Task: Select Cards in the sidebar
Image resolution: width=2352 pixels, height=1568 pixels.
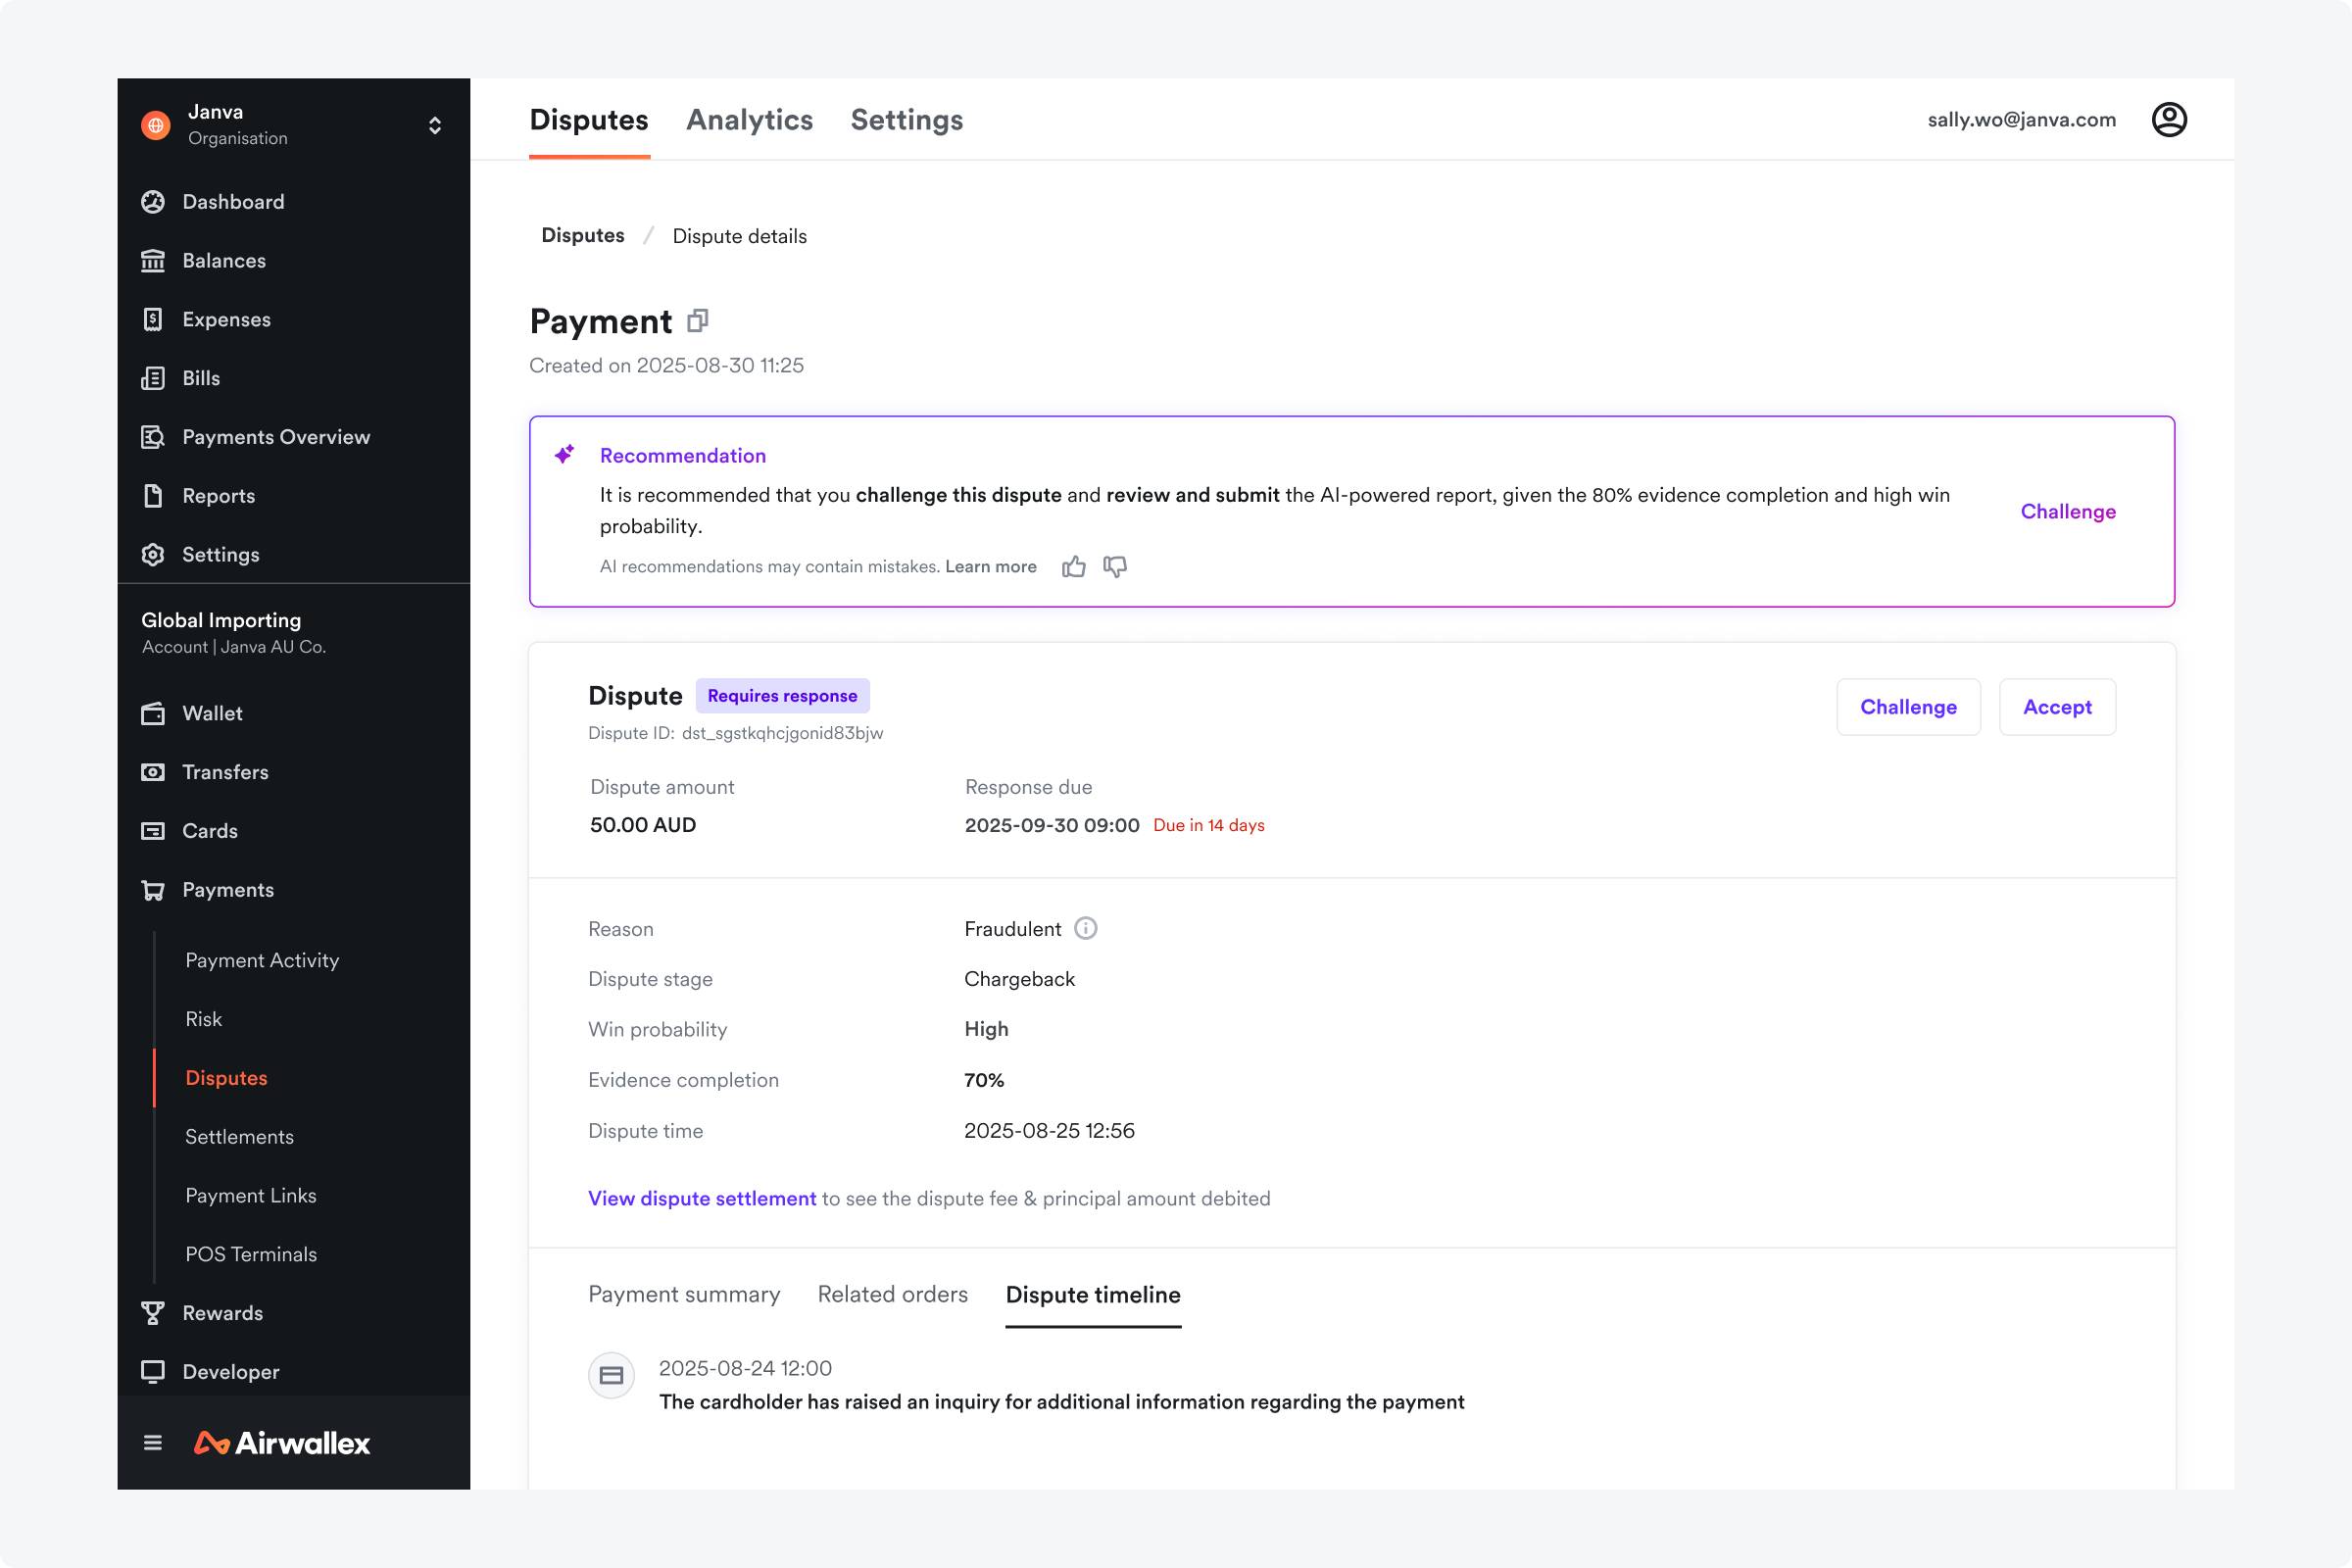Action: (x=209, y=830)
